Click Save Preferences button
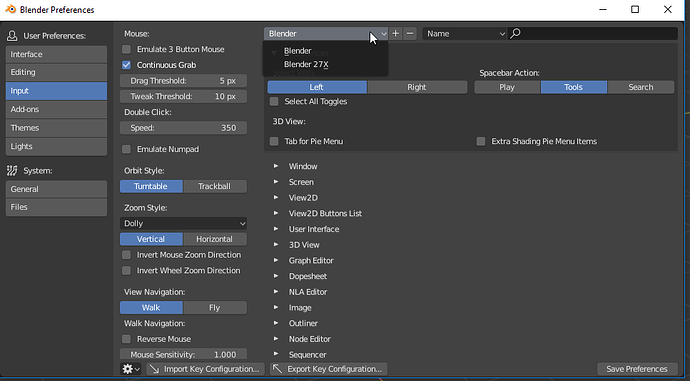The height and width of the screenshot is (381, 690). (x=637, y=369)
